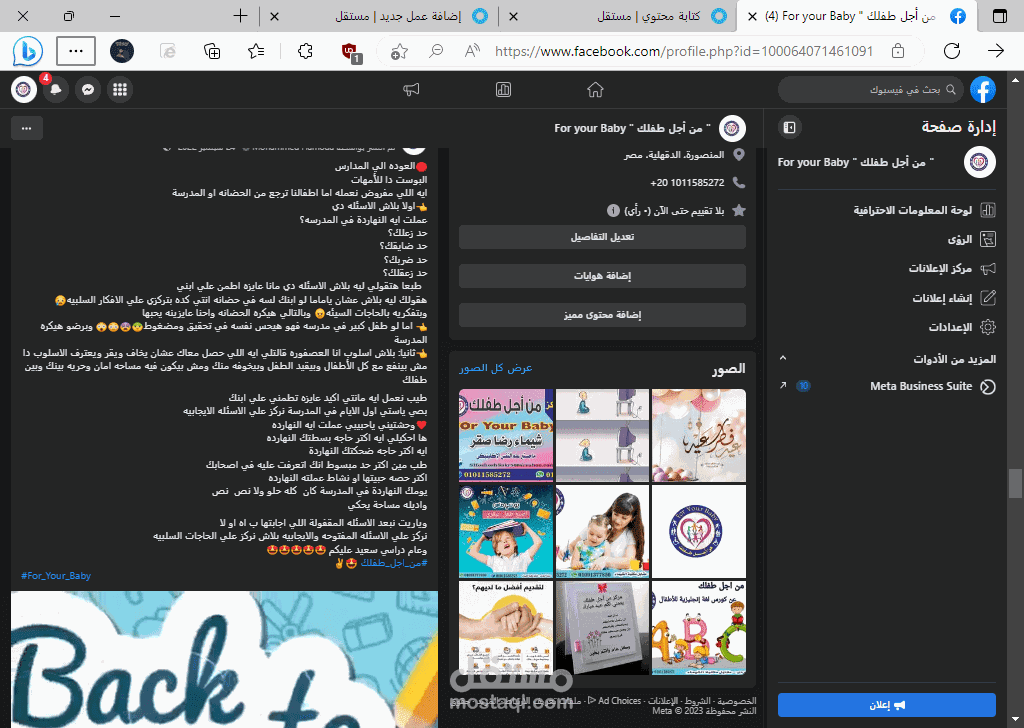
Task: Click the browser forward arrow
Action: click(x=995, y=51)
